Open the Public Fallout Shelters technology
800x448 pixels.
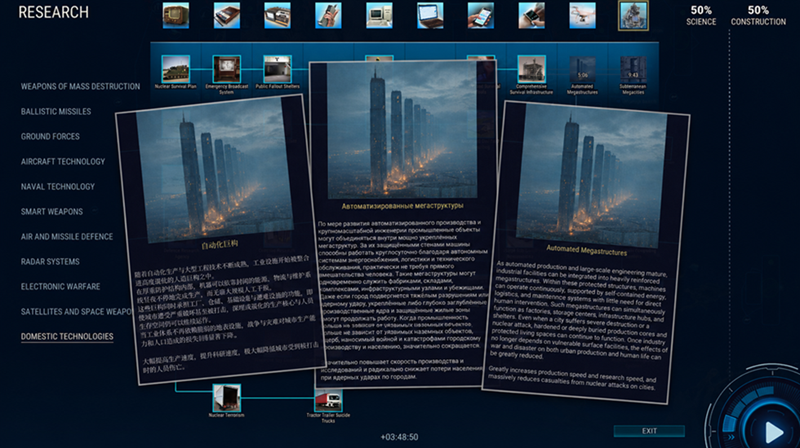[278, 69]
